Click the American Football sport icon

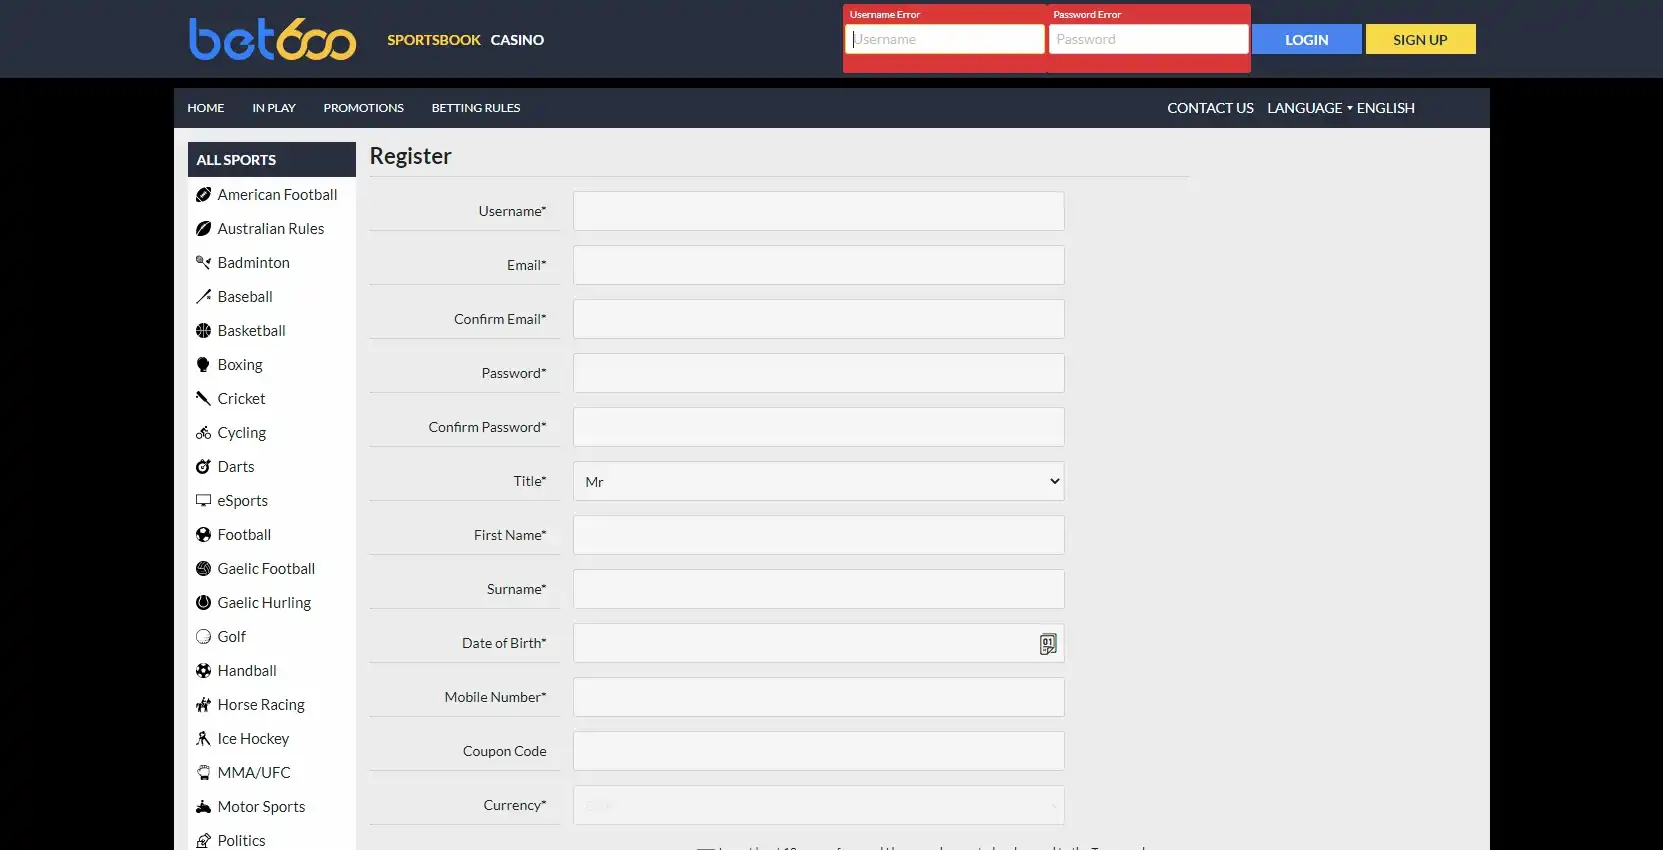[203, 195]
